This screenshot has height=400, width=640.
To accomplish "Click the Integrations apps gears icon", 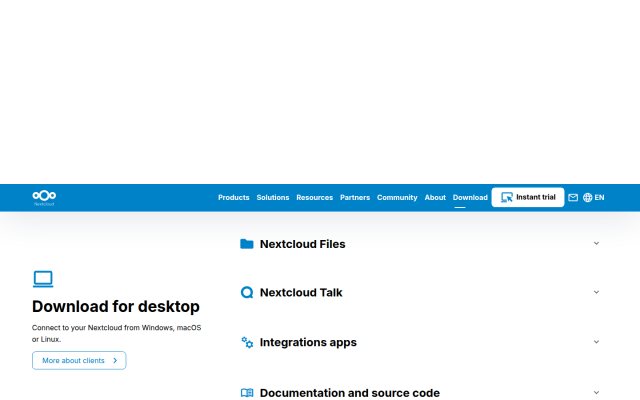I will 247,342.
